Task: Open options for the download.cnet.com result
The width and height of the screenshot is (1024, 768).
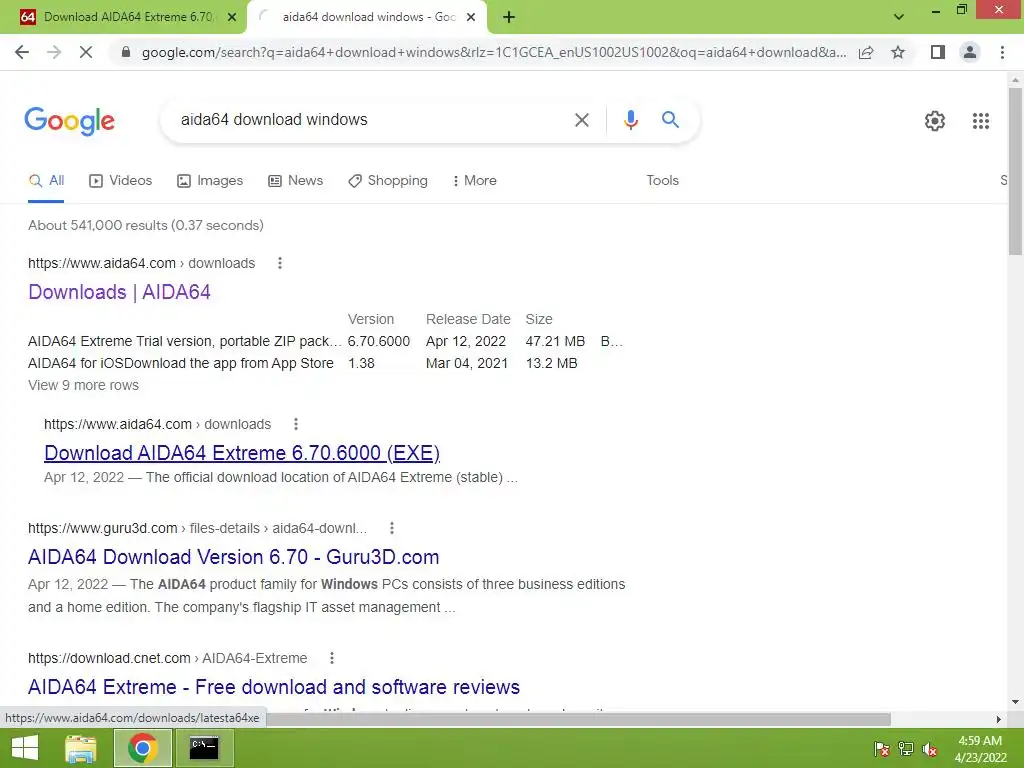Action: (x=332, y=658)
